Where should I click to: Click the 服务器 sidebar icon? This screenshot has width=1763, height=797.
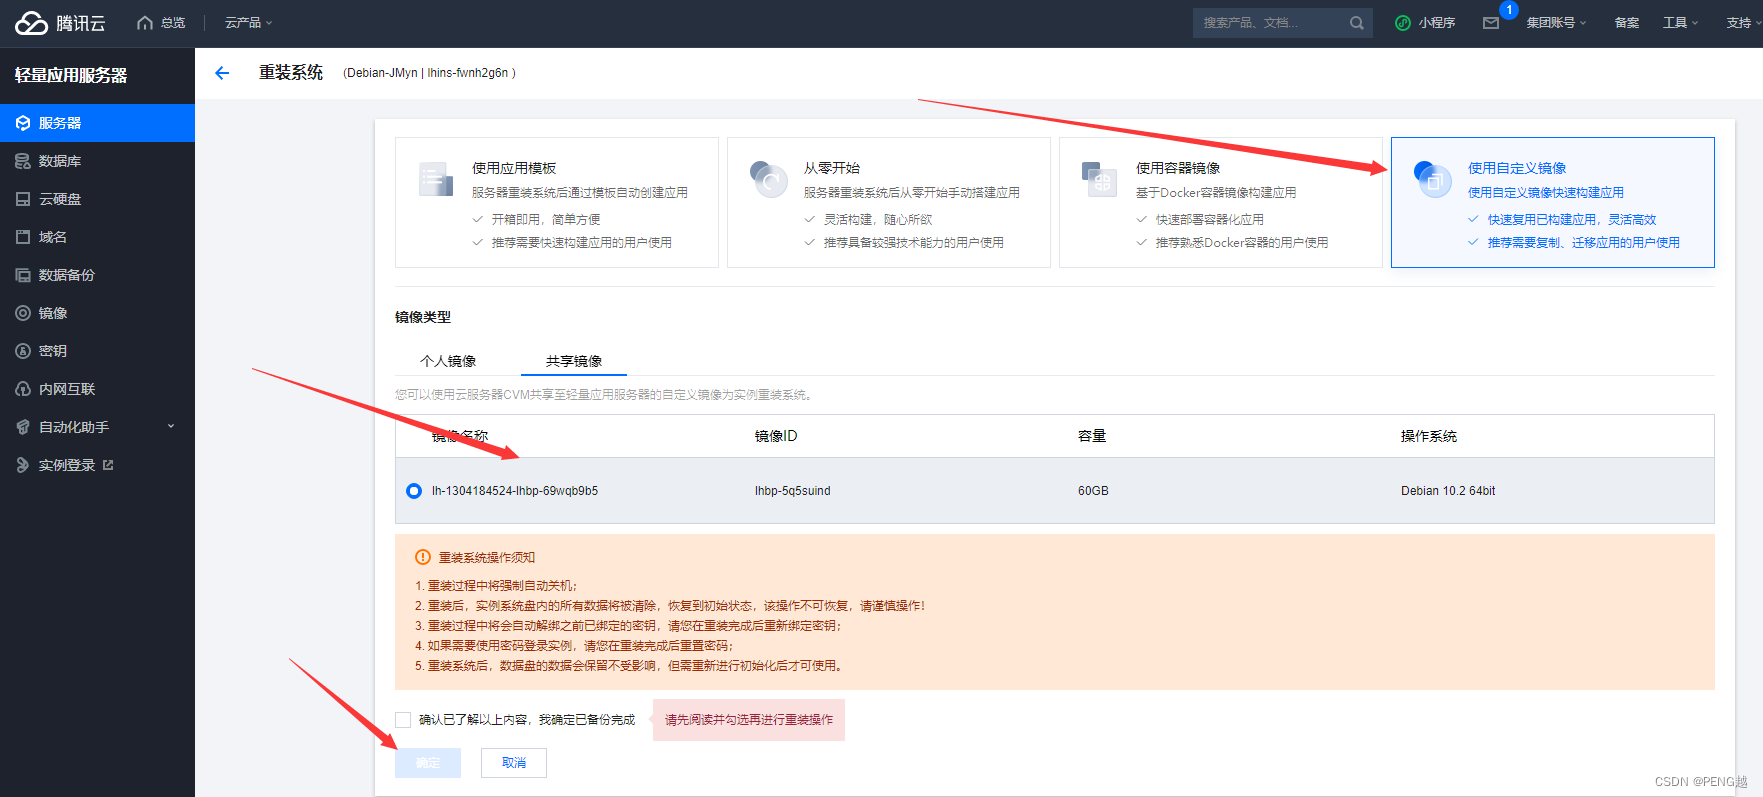pos(23,123)
